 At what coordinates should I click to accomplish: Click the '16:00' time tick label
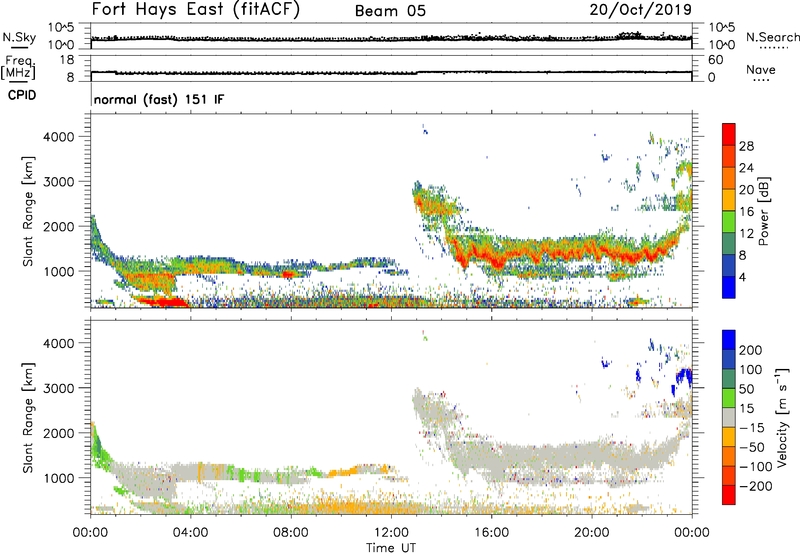tap(491, 533)
